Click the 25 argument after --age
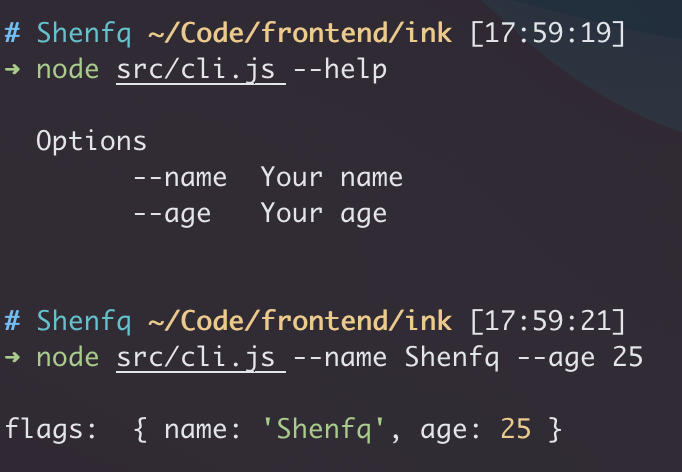682x472 pixels. tap(627, 357)
